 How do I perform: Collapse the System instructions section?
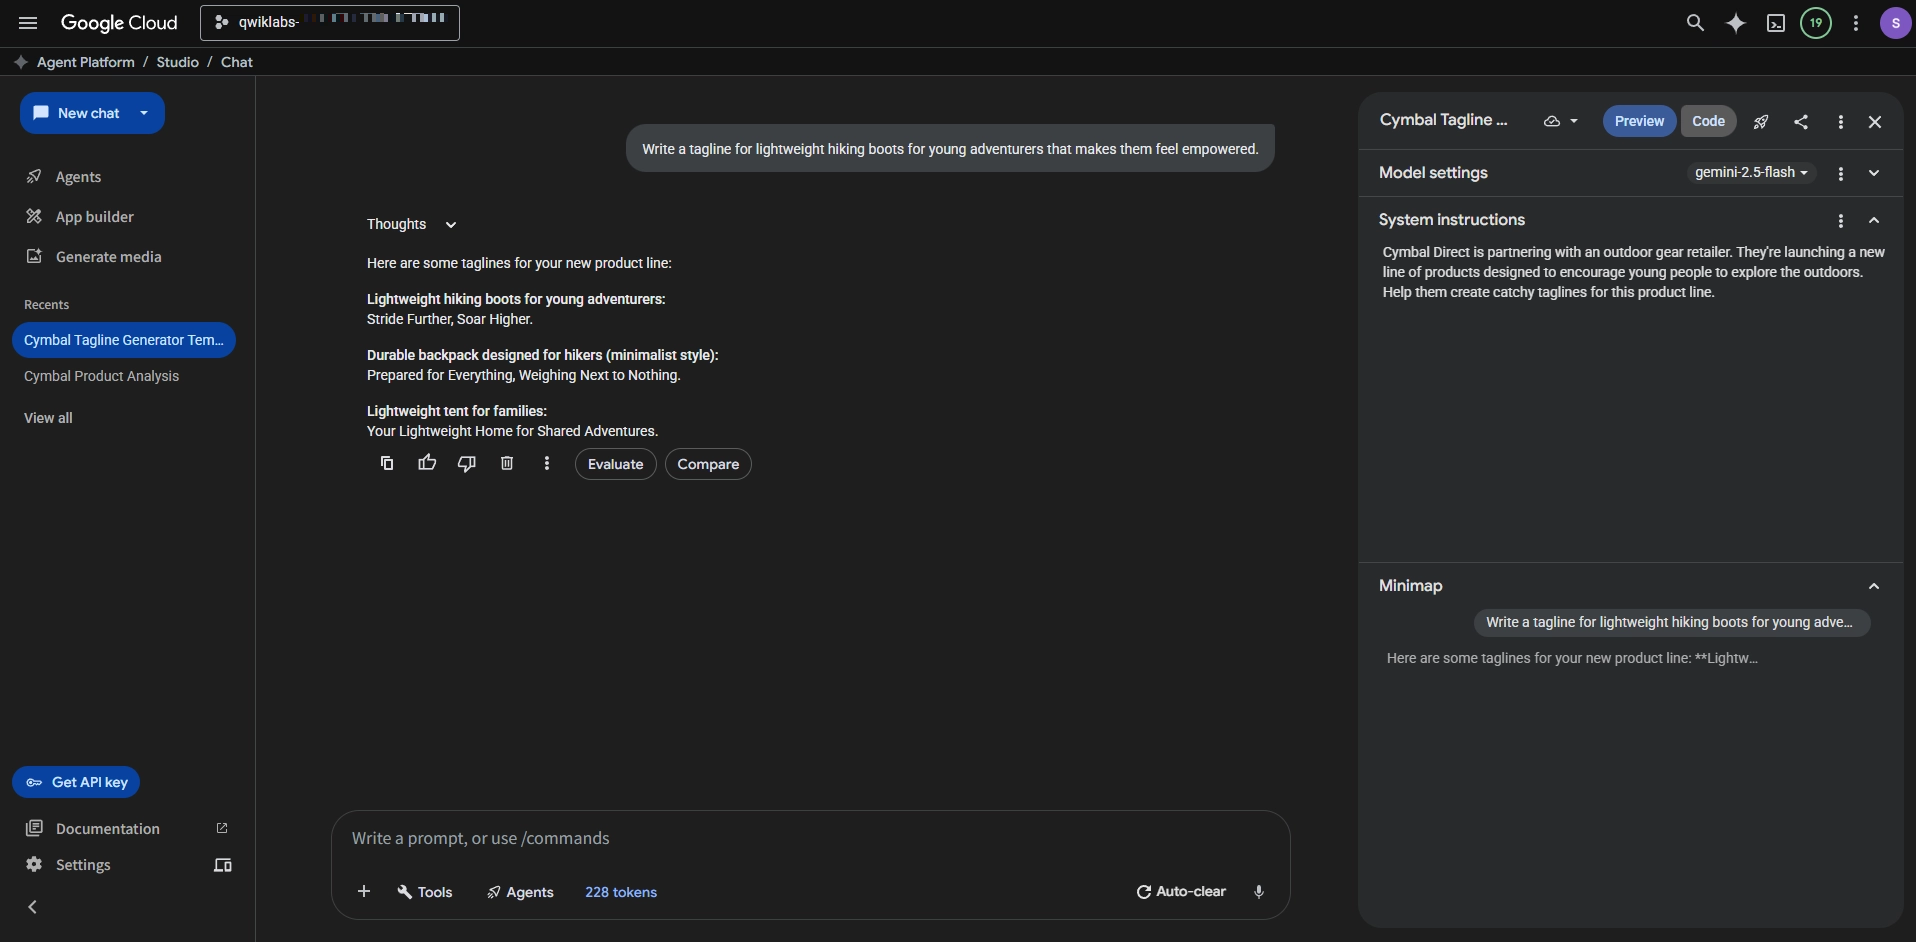1874,220
